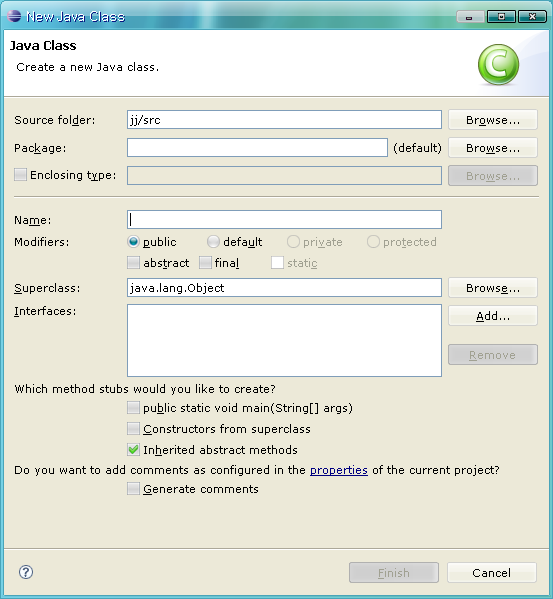Image resolution: width=553 pixels, height=599 pixels.
Task: Enable Generate comments option
Action: 133,489
